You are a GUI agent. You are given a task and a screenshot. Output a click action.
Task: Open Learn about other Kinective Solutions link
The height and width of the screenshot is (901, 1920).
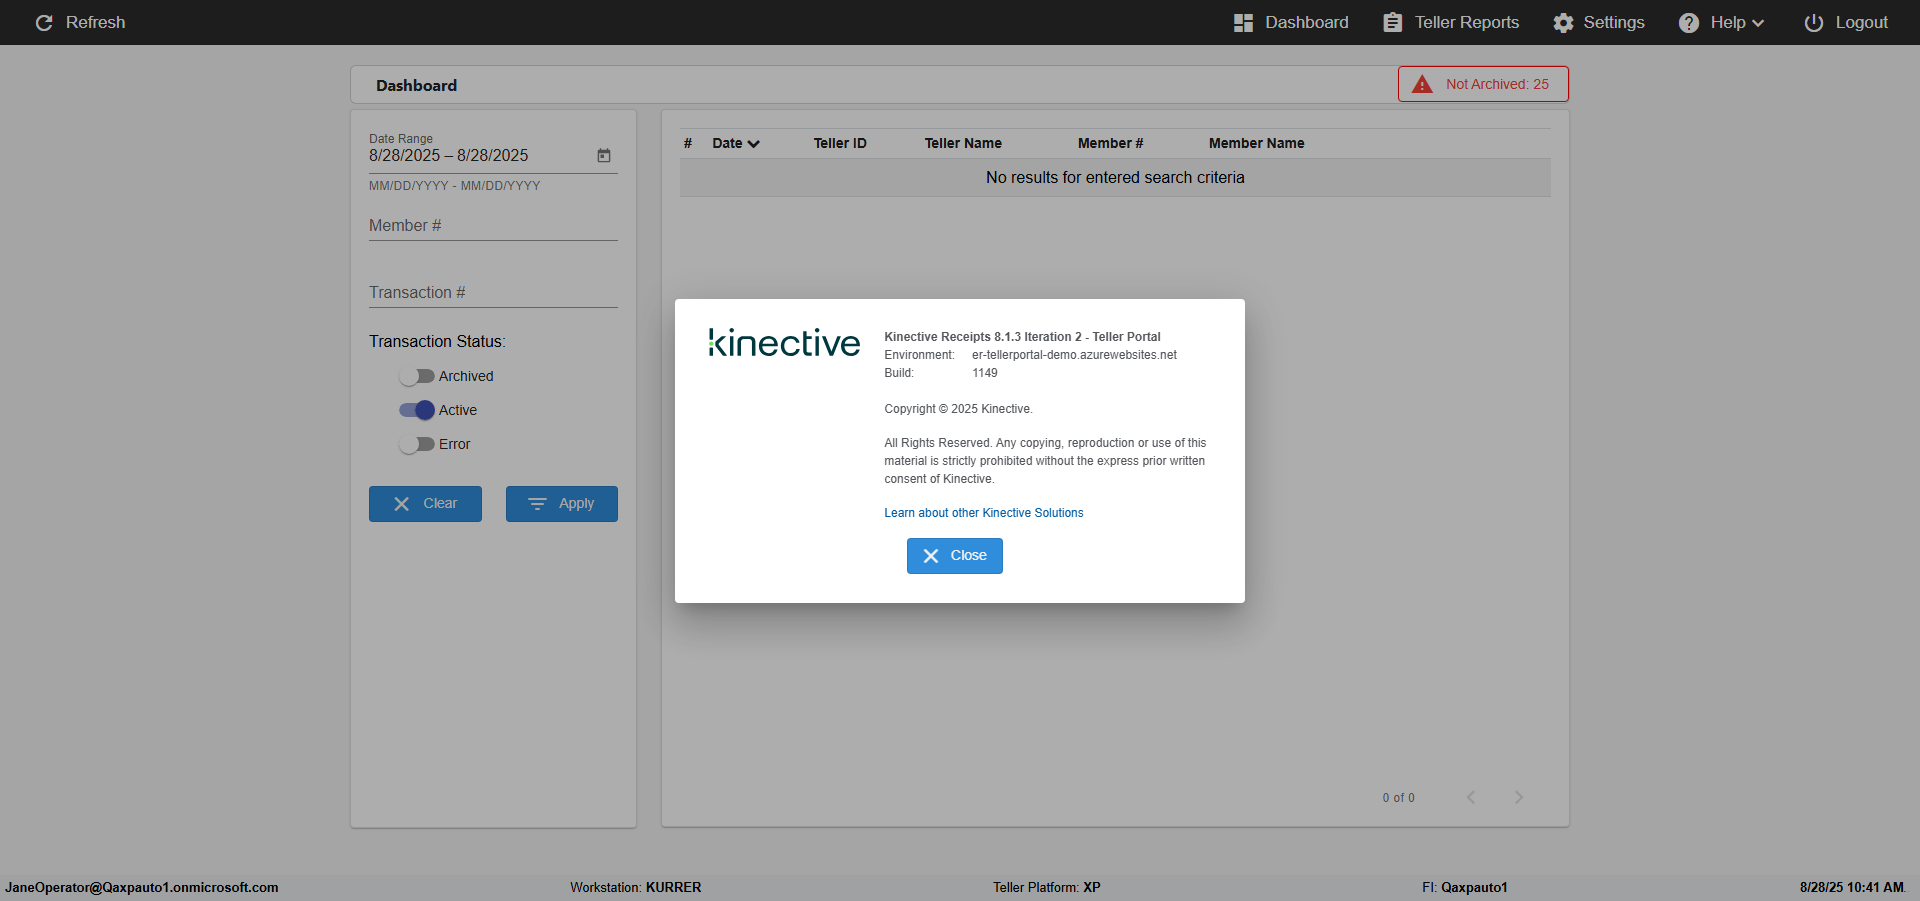(x=984, y=513)
